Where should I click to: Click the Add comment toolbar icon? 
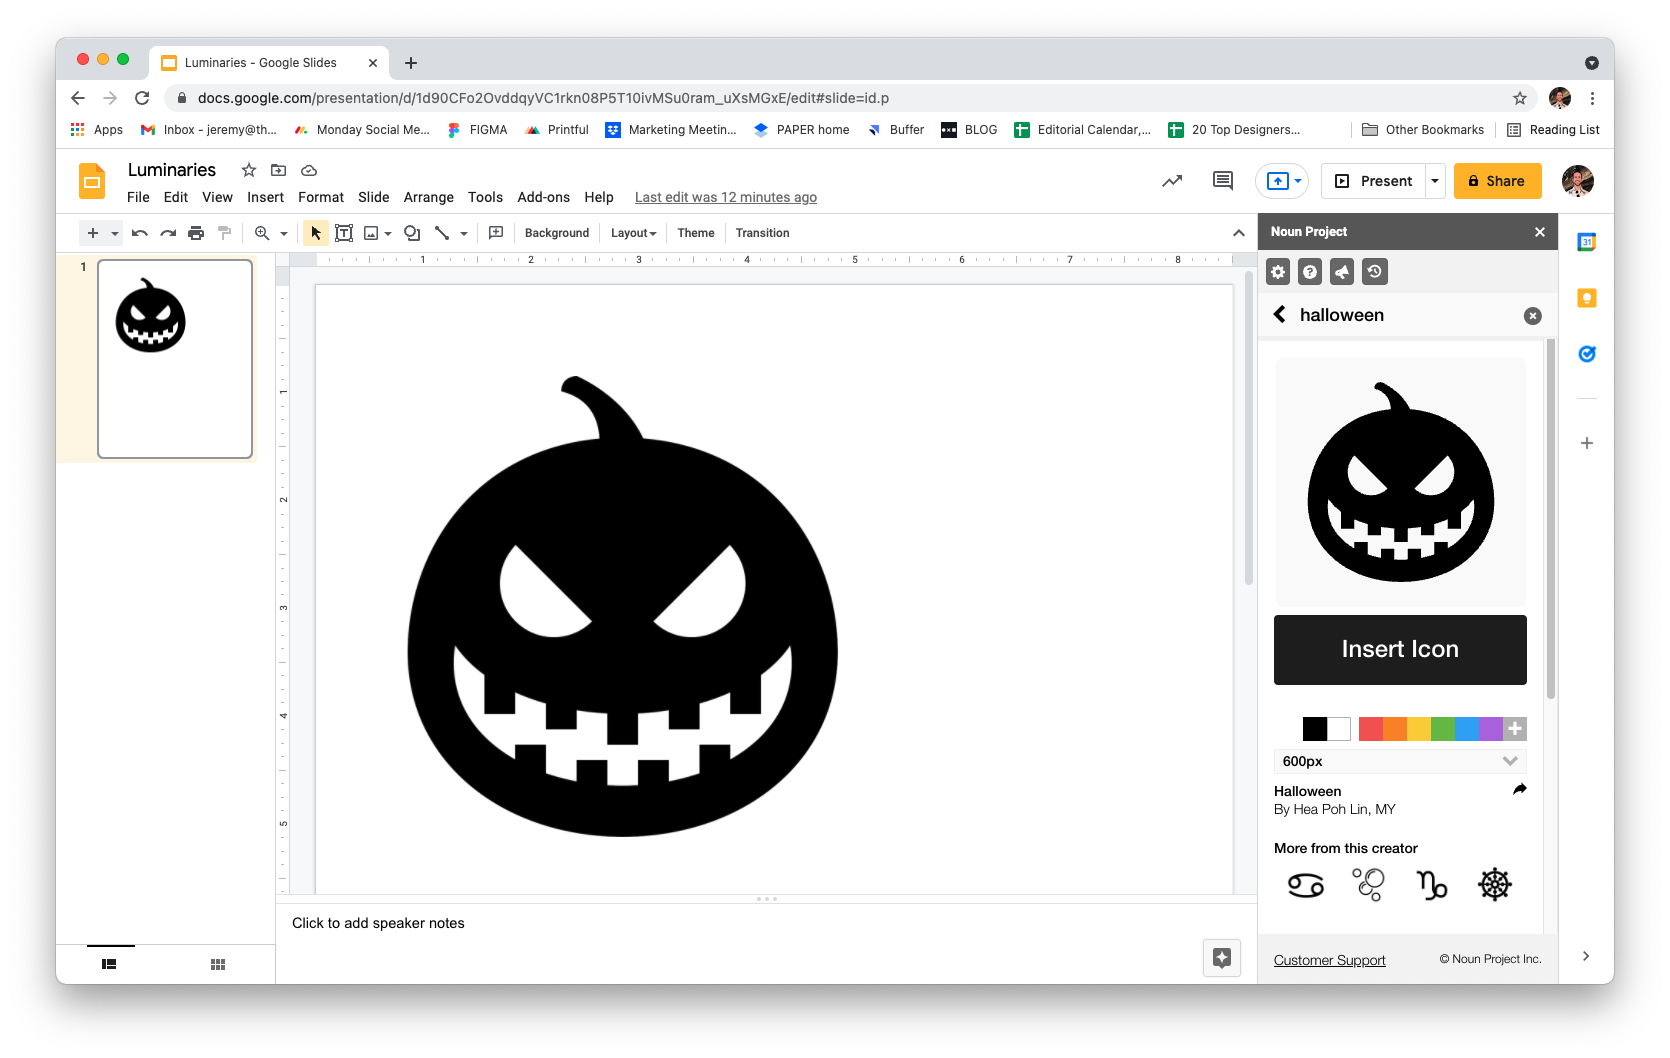click(496, 233)
